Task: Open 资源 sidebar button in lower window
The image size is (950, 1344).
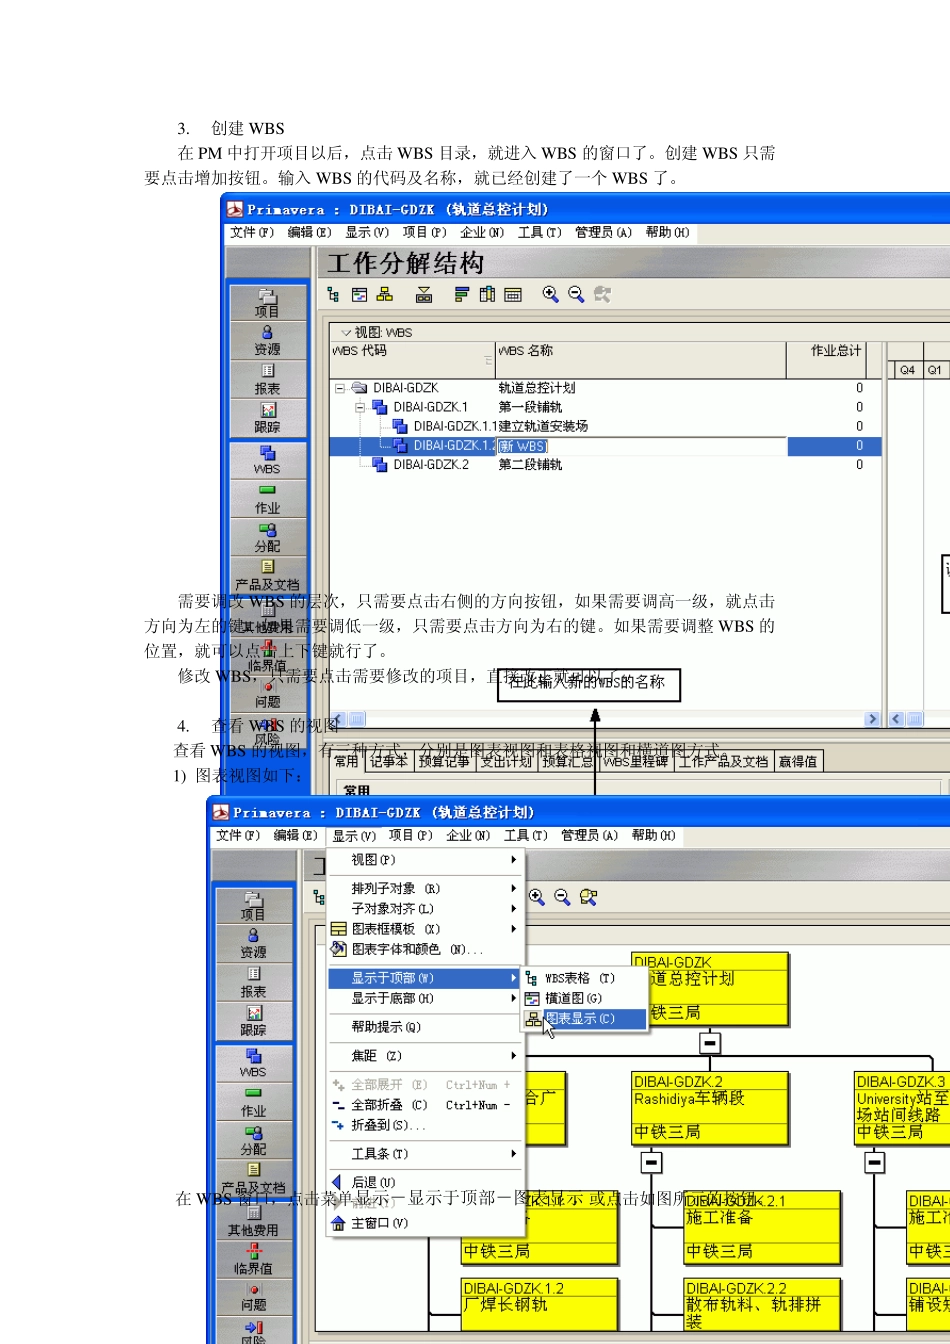Action: click(x=253, y=944)
